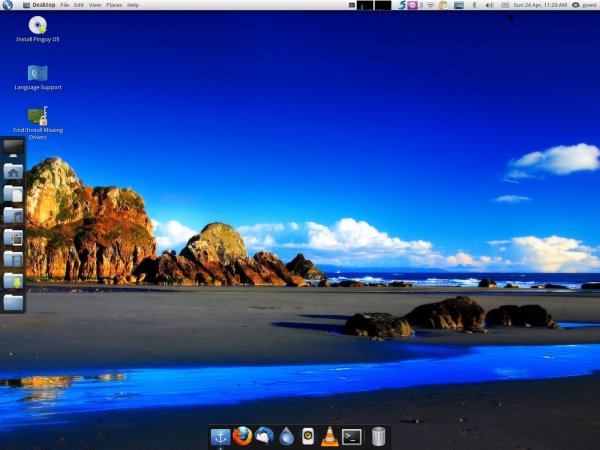Launch VLC media player cone icon
This screenshot has width=600, height=450.
[x=329, y=436]
